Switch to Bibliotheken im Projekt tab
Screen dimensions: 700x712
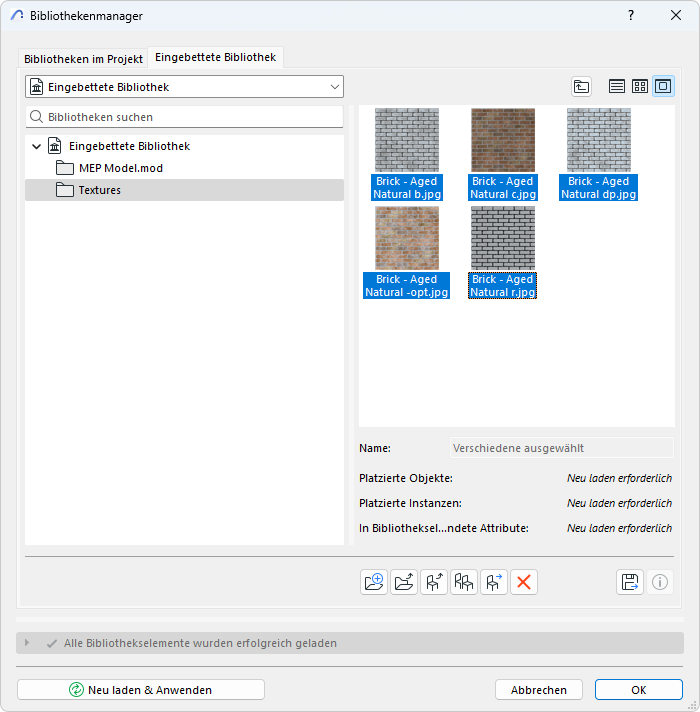[83, 59]
